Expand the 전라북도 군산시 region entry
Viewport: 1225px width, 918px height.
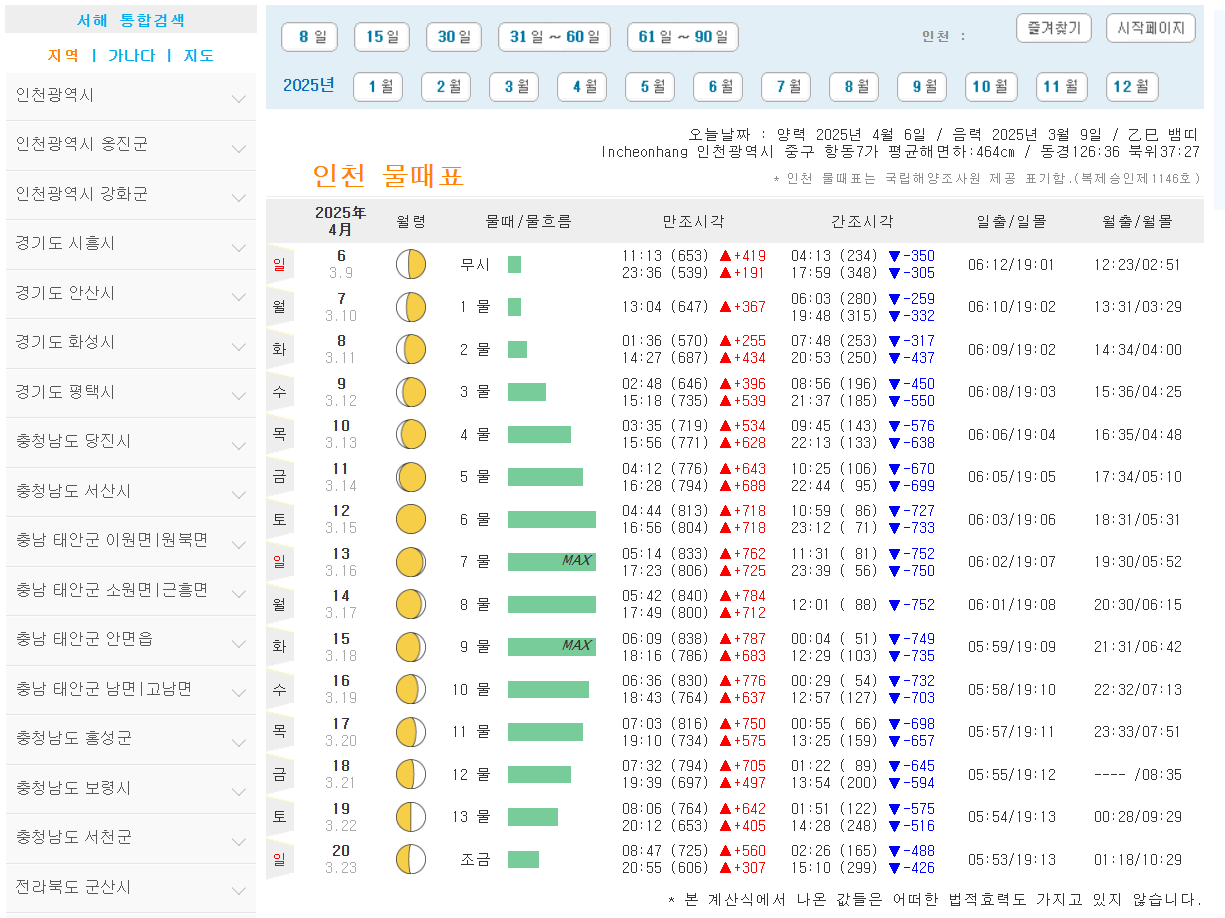point(130,887)
